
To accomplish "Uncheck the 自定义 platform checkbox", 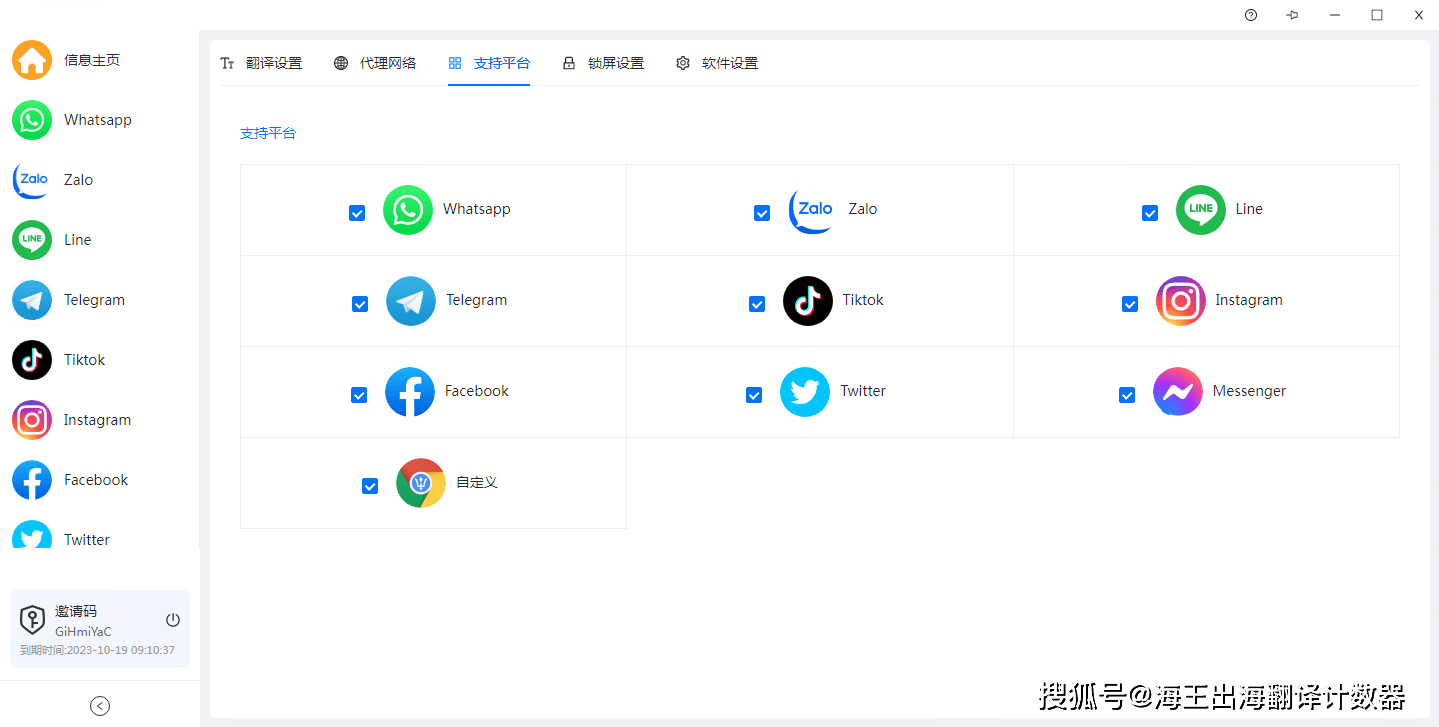I will point(370,486).
